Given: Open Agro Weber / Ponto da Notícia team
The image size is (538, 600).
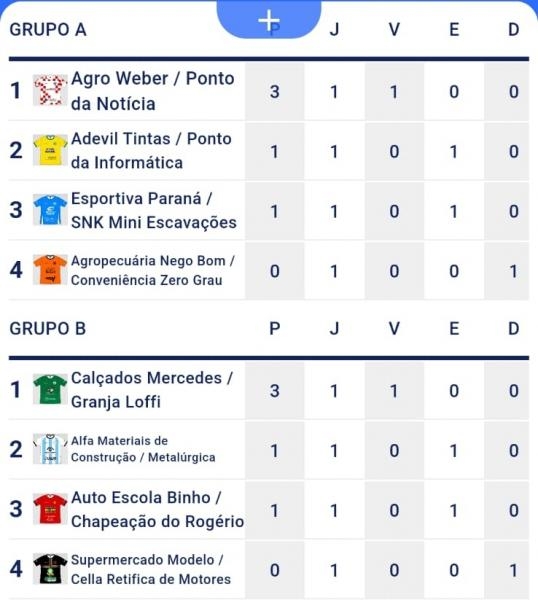Looking at the screenshot, I should (x=153, y=91).
